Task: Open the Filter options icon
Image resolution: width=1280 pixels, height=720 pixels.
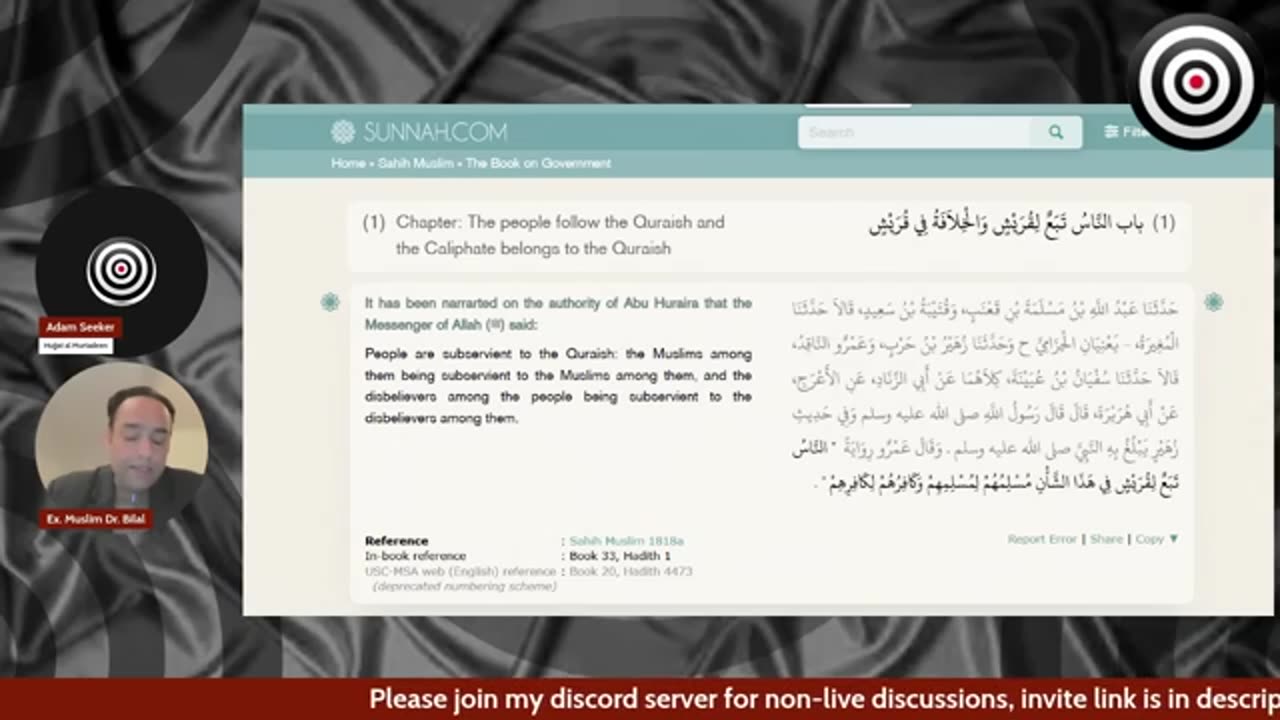Action: (x=1111, y=132)
